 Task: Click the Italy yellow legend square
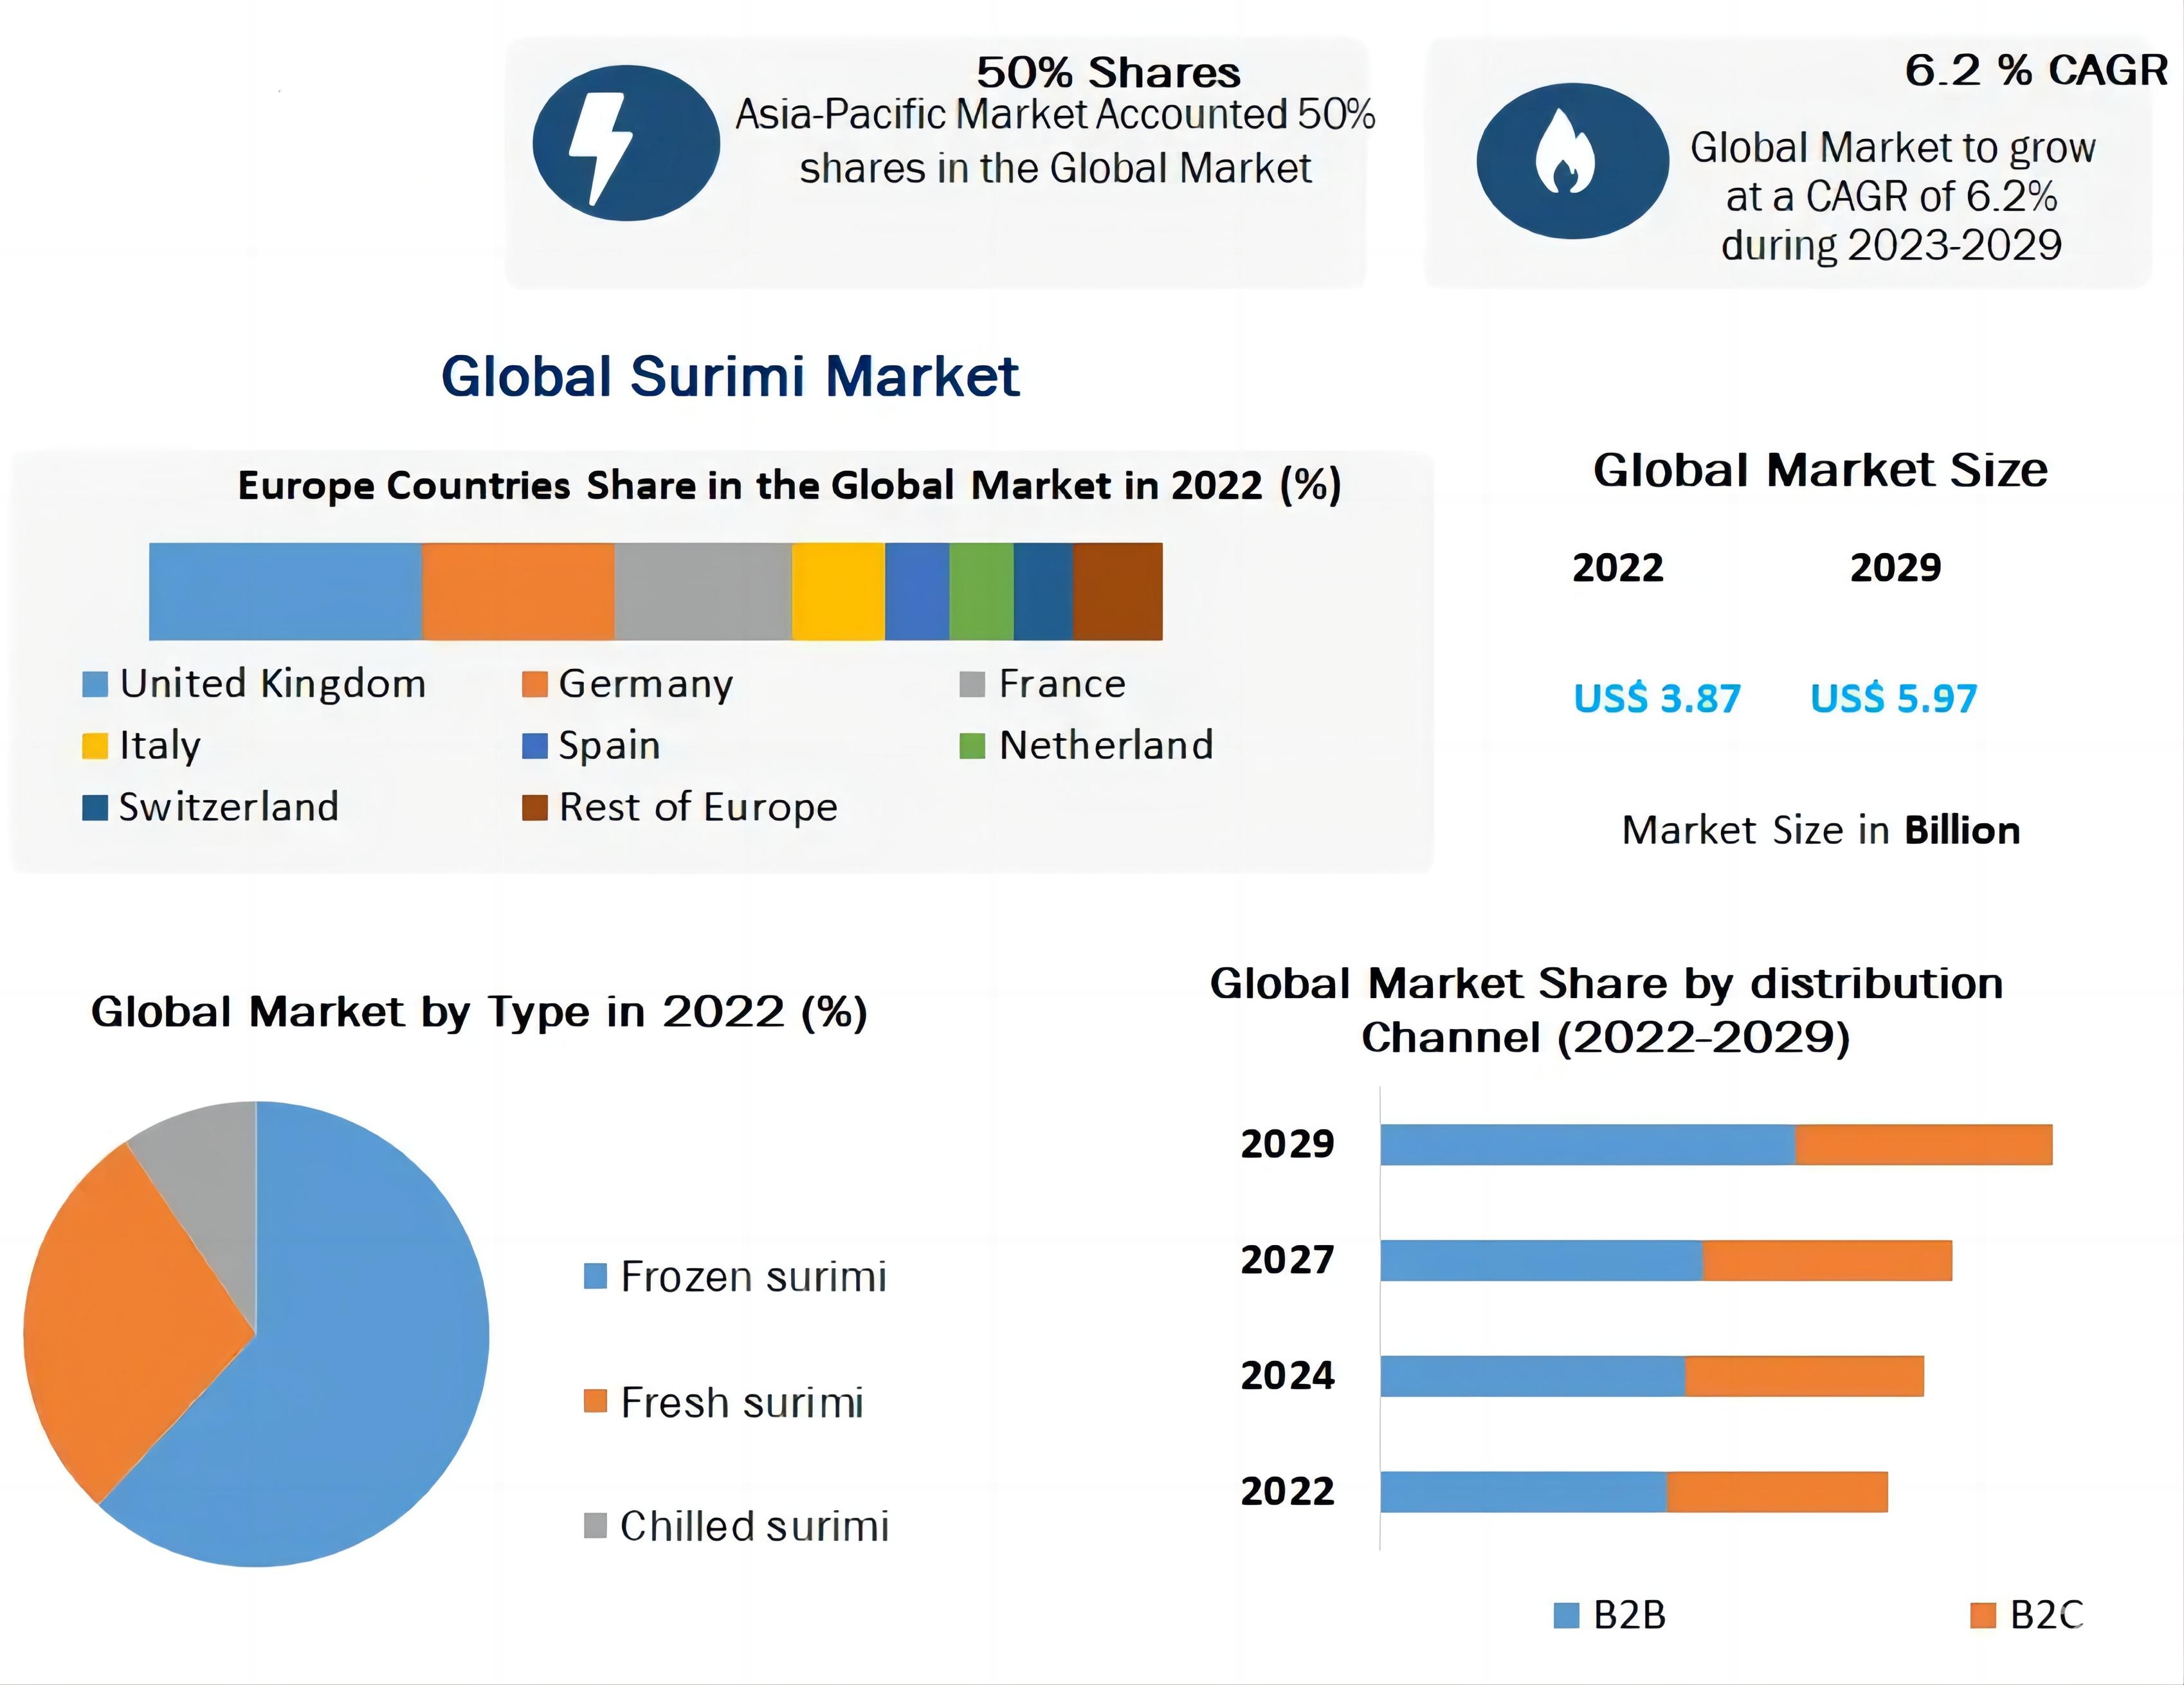click(95, 746)
